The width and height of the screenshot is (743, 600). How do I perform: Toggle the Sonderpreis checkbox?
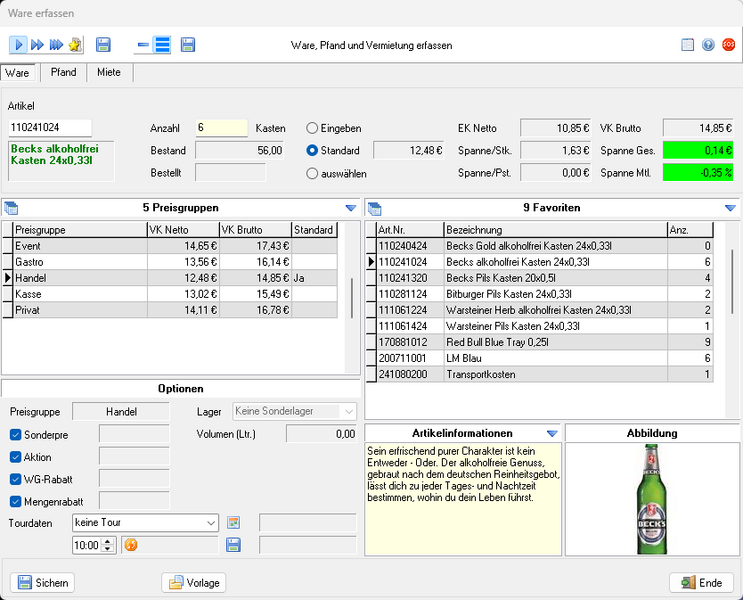point(16,435)
